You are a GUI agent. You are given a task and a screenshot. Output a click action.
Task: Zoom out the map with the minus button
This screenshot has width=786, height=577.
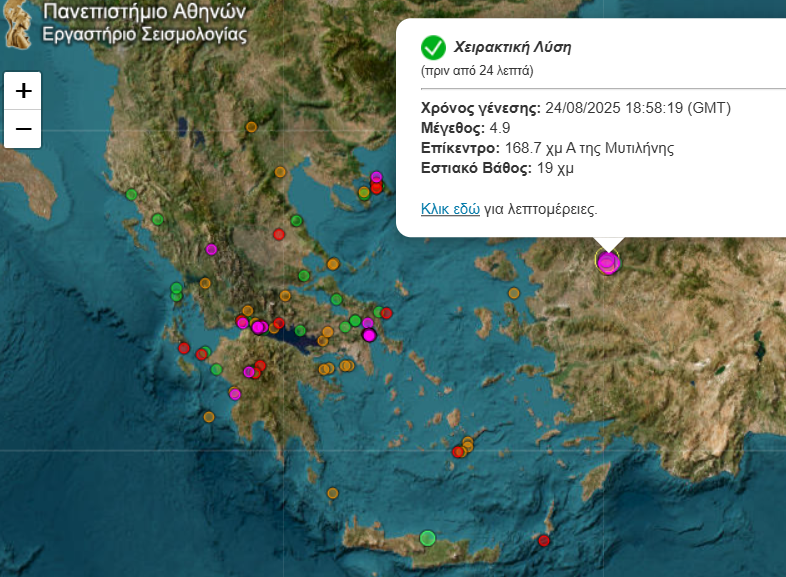point(23,129)
